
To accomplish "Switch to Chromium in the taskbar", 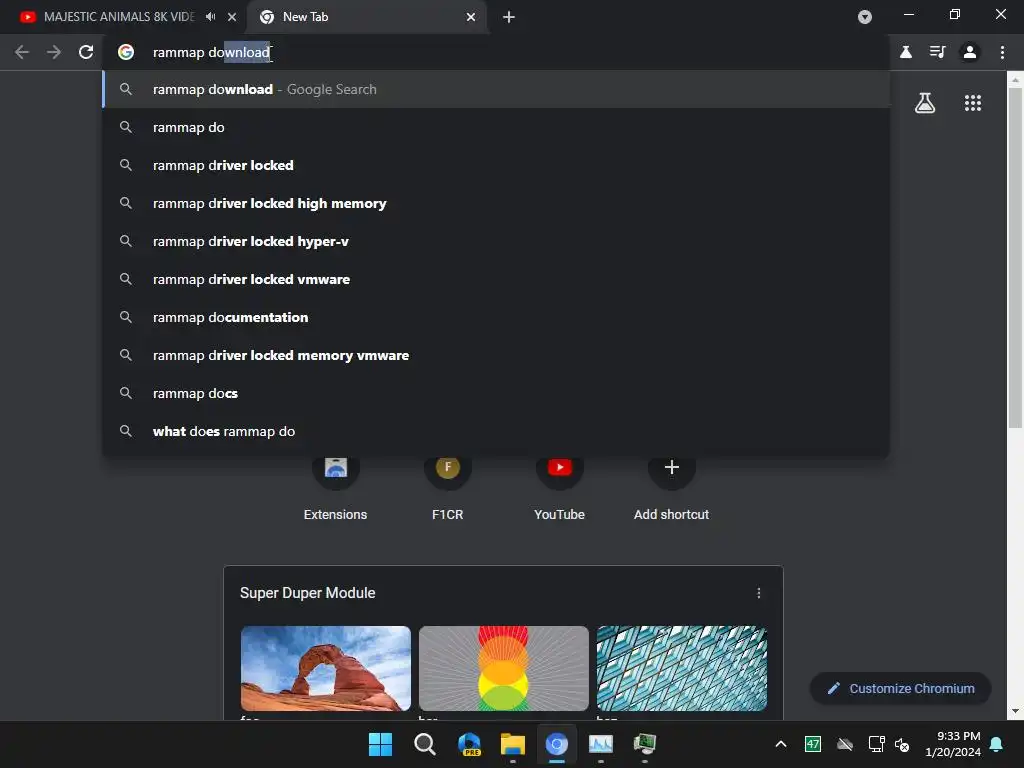I will [x=556, y=744].
